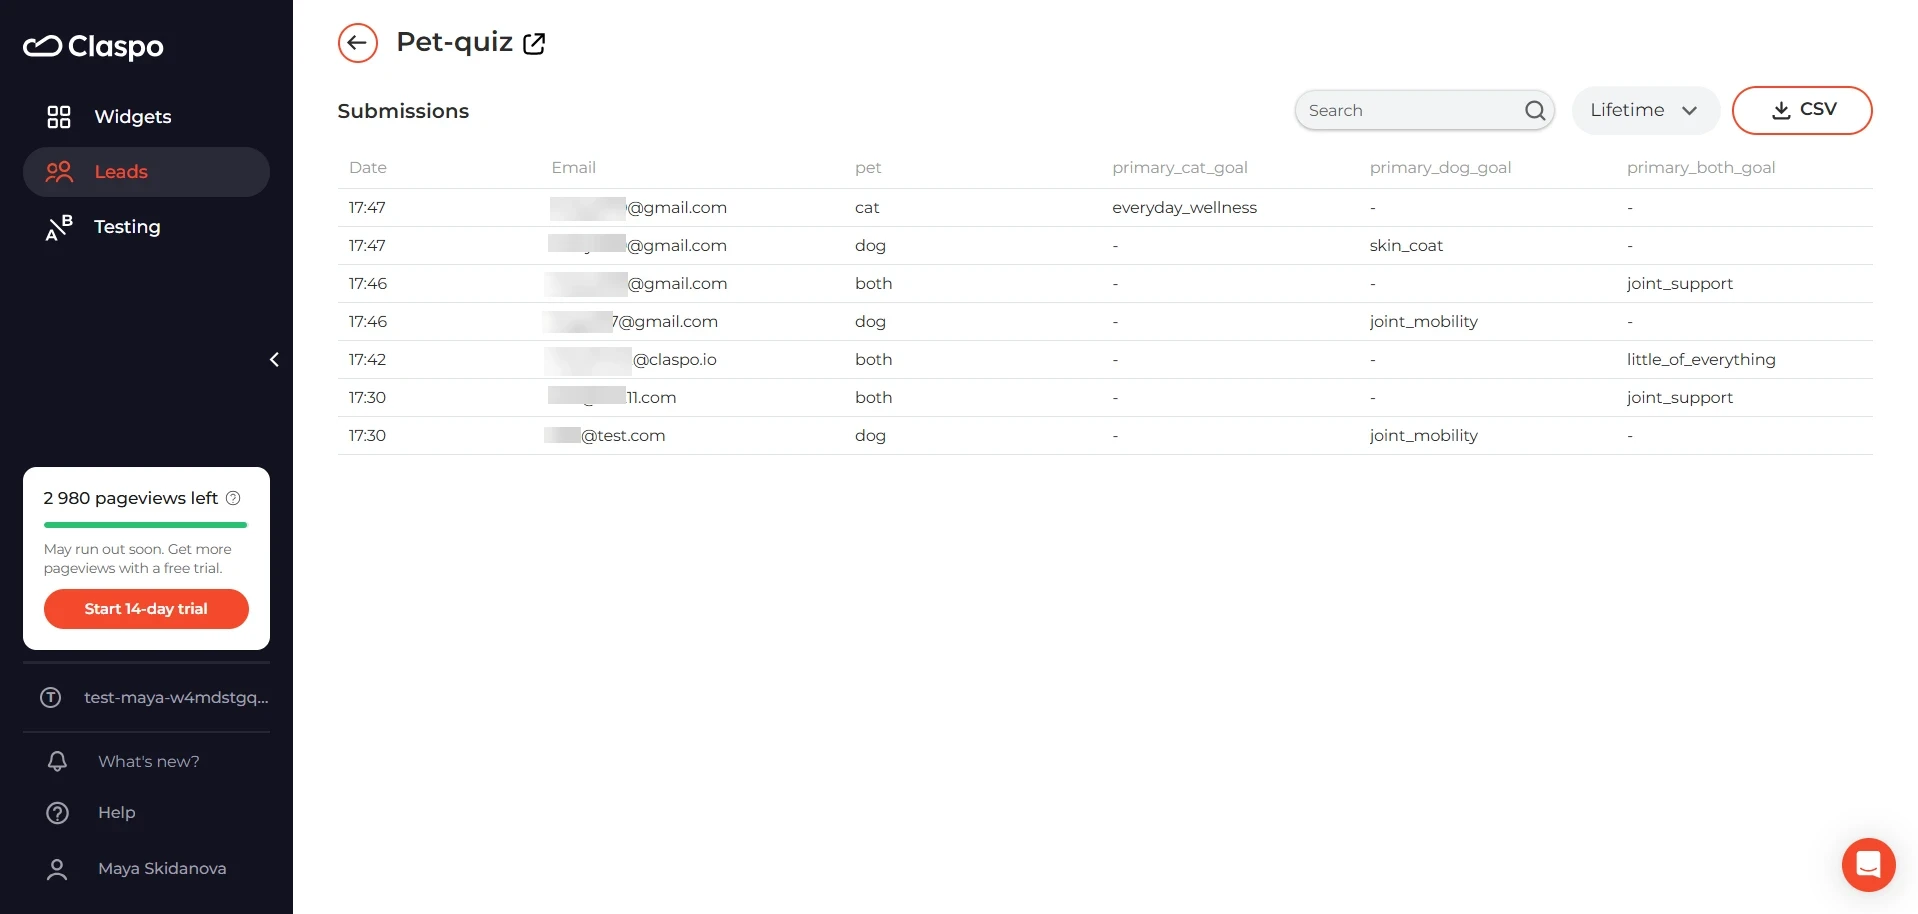Click the user profile icon
This screenshot has height=914, width=1918.
[x=57, y=869]
